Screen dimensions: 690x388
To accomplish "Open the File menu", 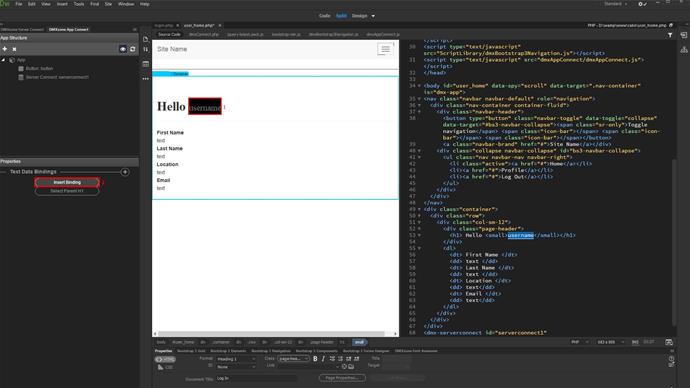I will 19,4.
